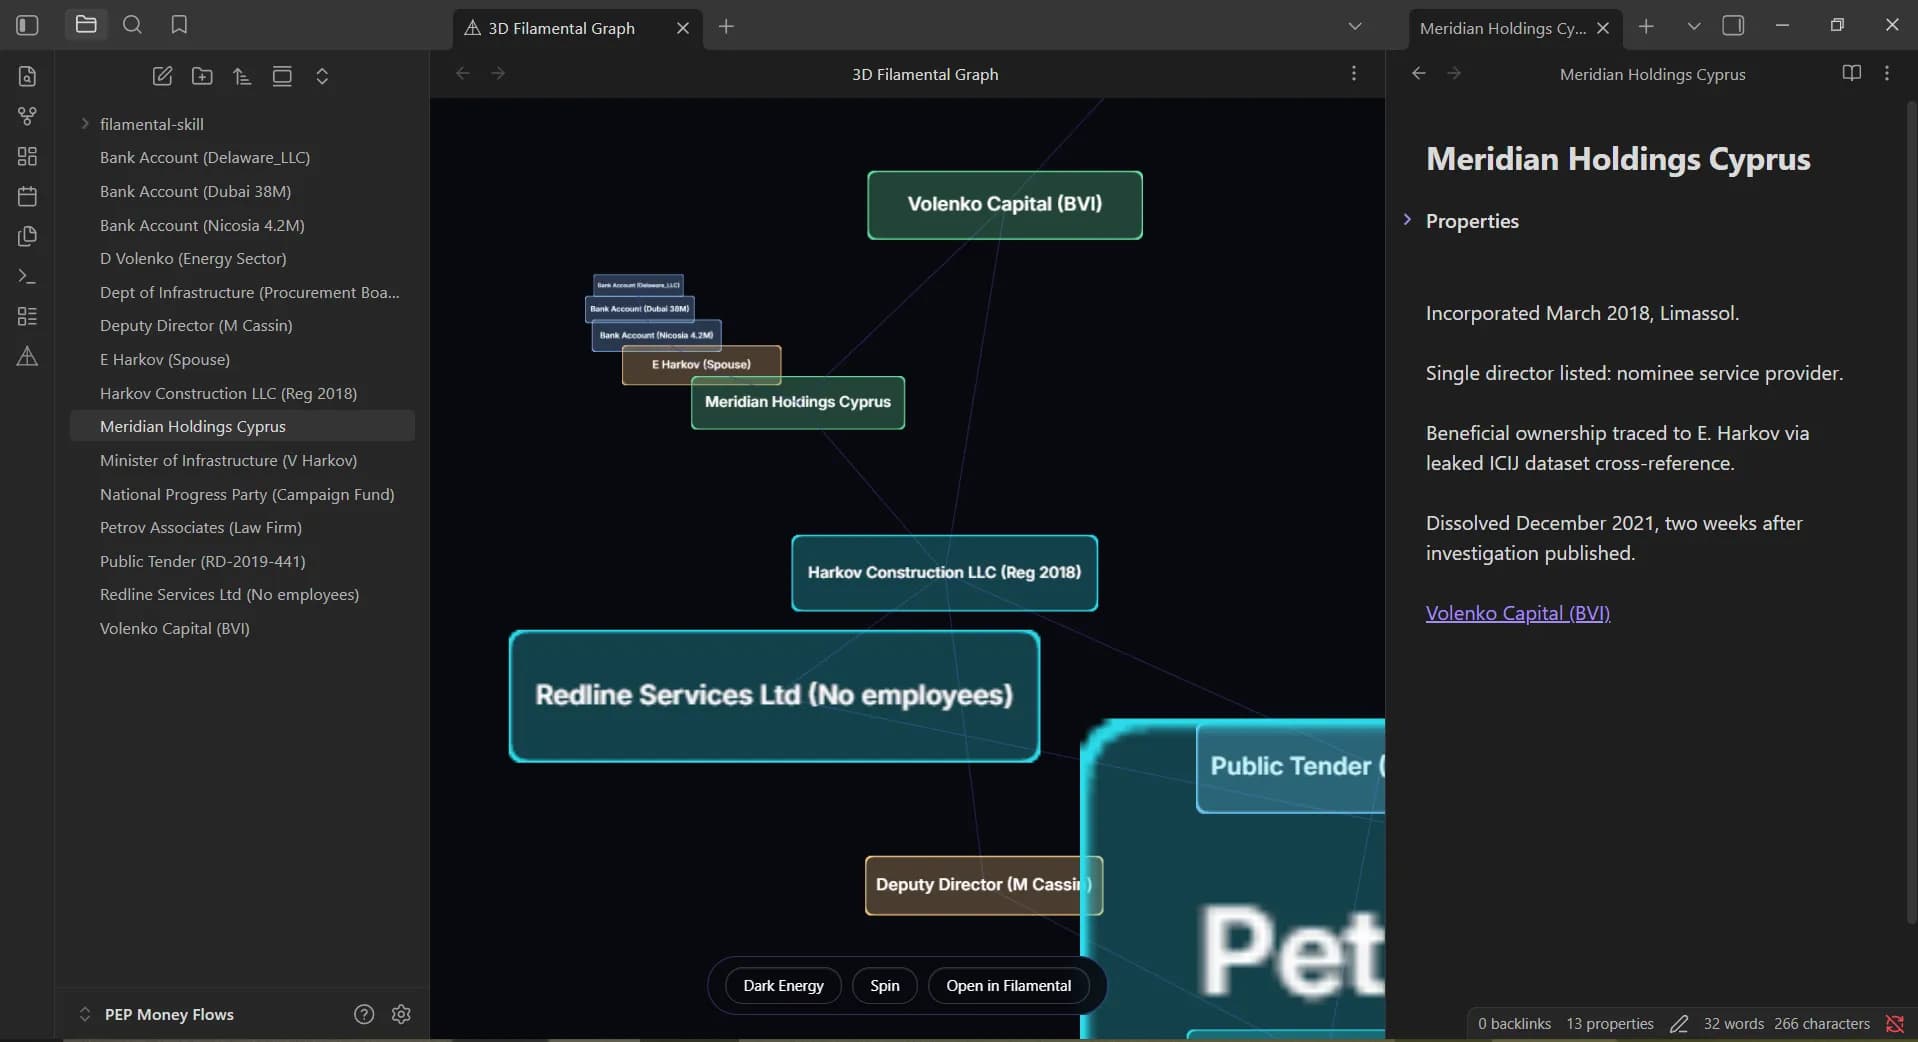Click 13 properties in status bar
The width and height of the screenshot is (1918, 1042).
coord(1609,1023)
